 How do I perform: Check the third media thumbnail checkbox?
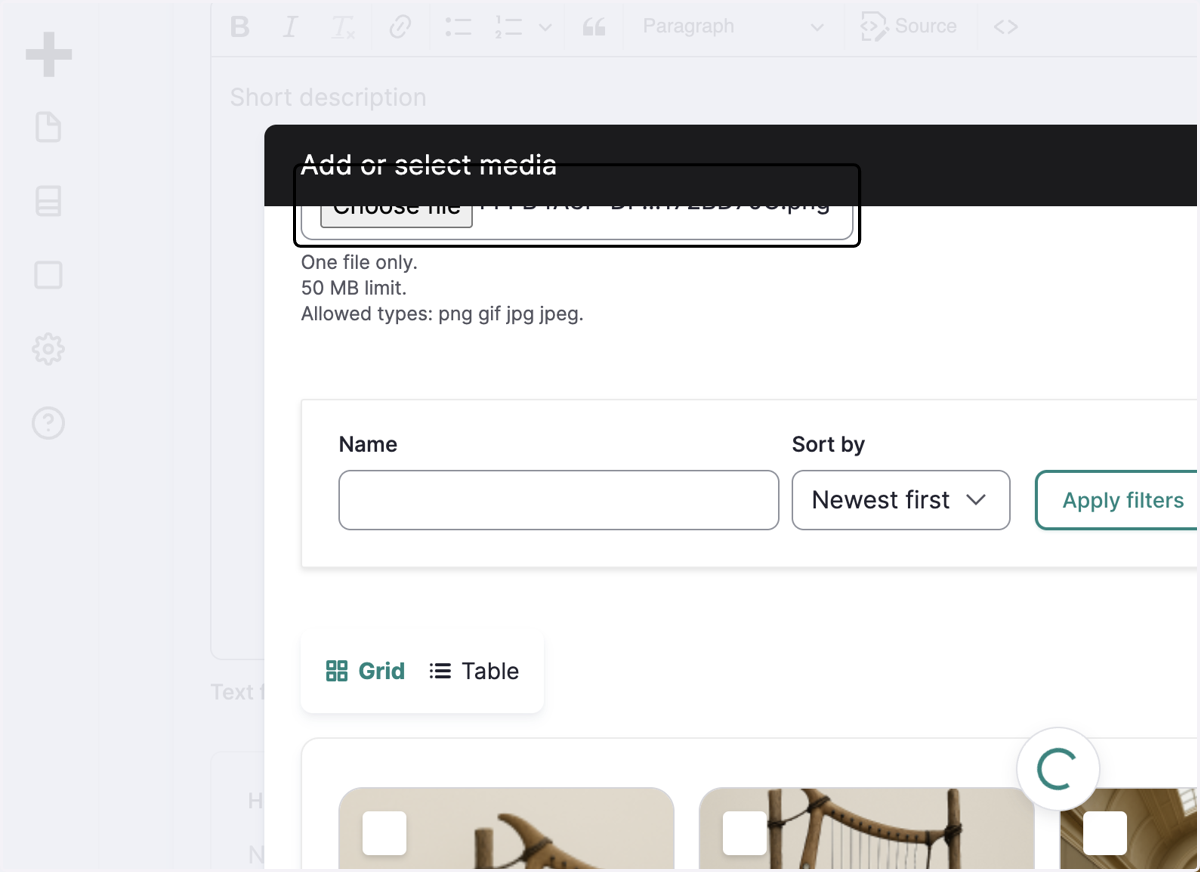1105,833
